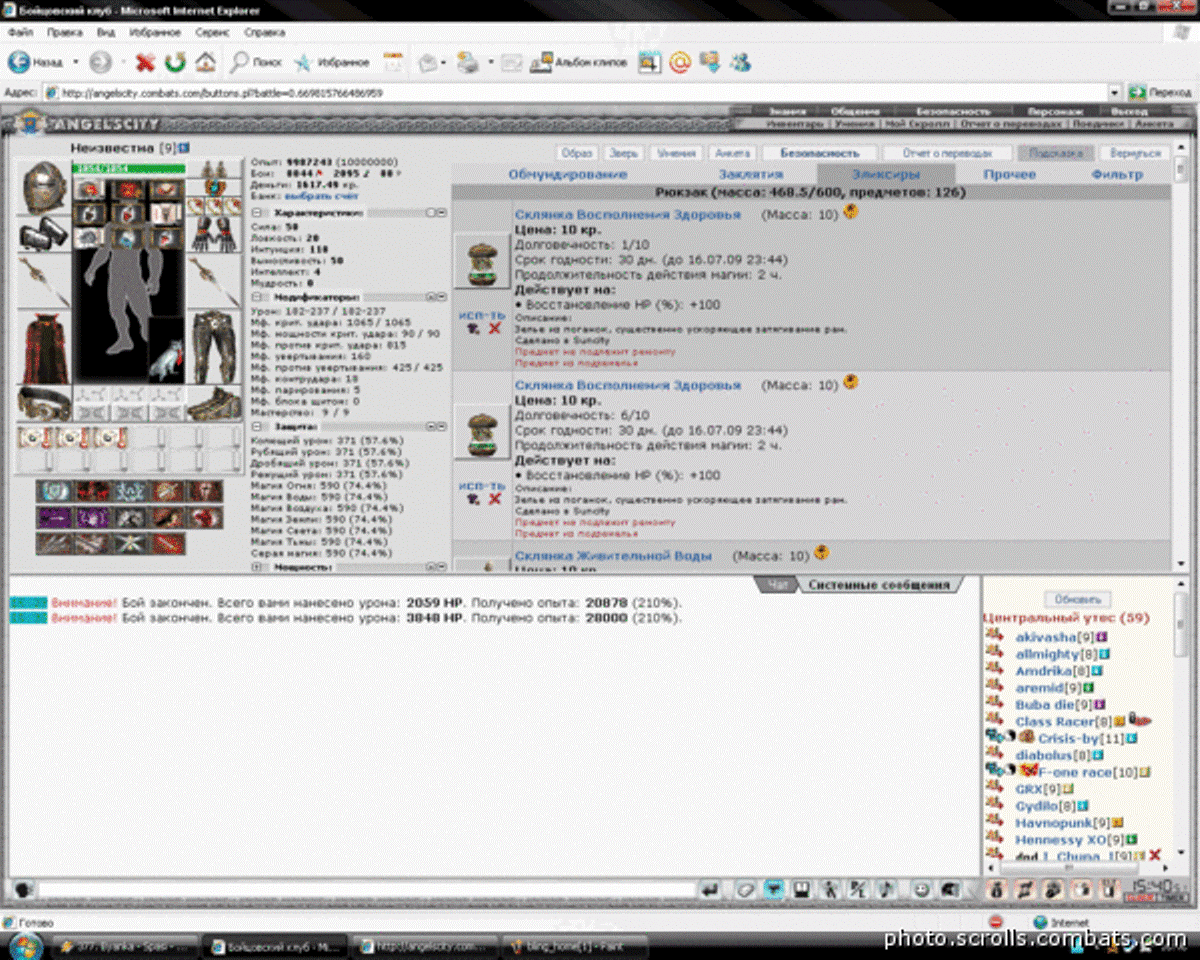The width and height of the screenshot is (1200, 960).
Task: Open the Справка menu
Action: (x=264, y=32)
